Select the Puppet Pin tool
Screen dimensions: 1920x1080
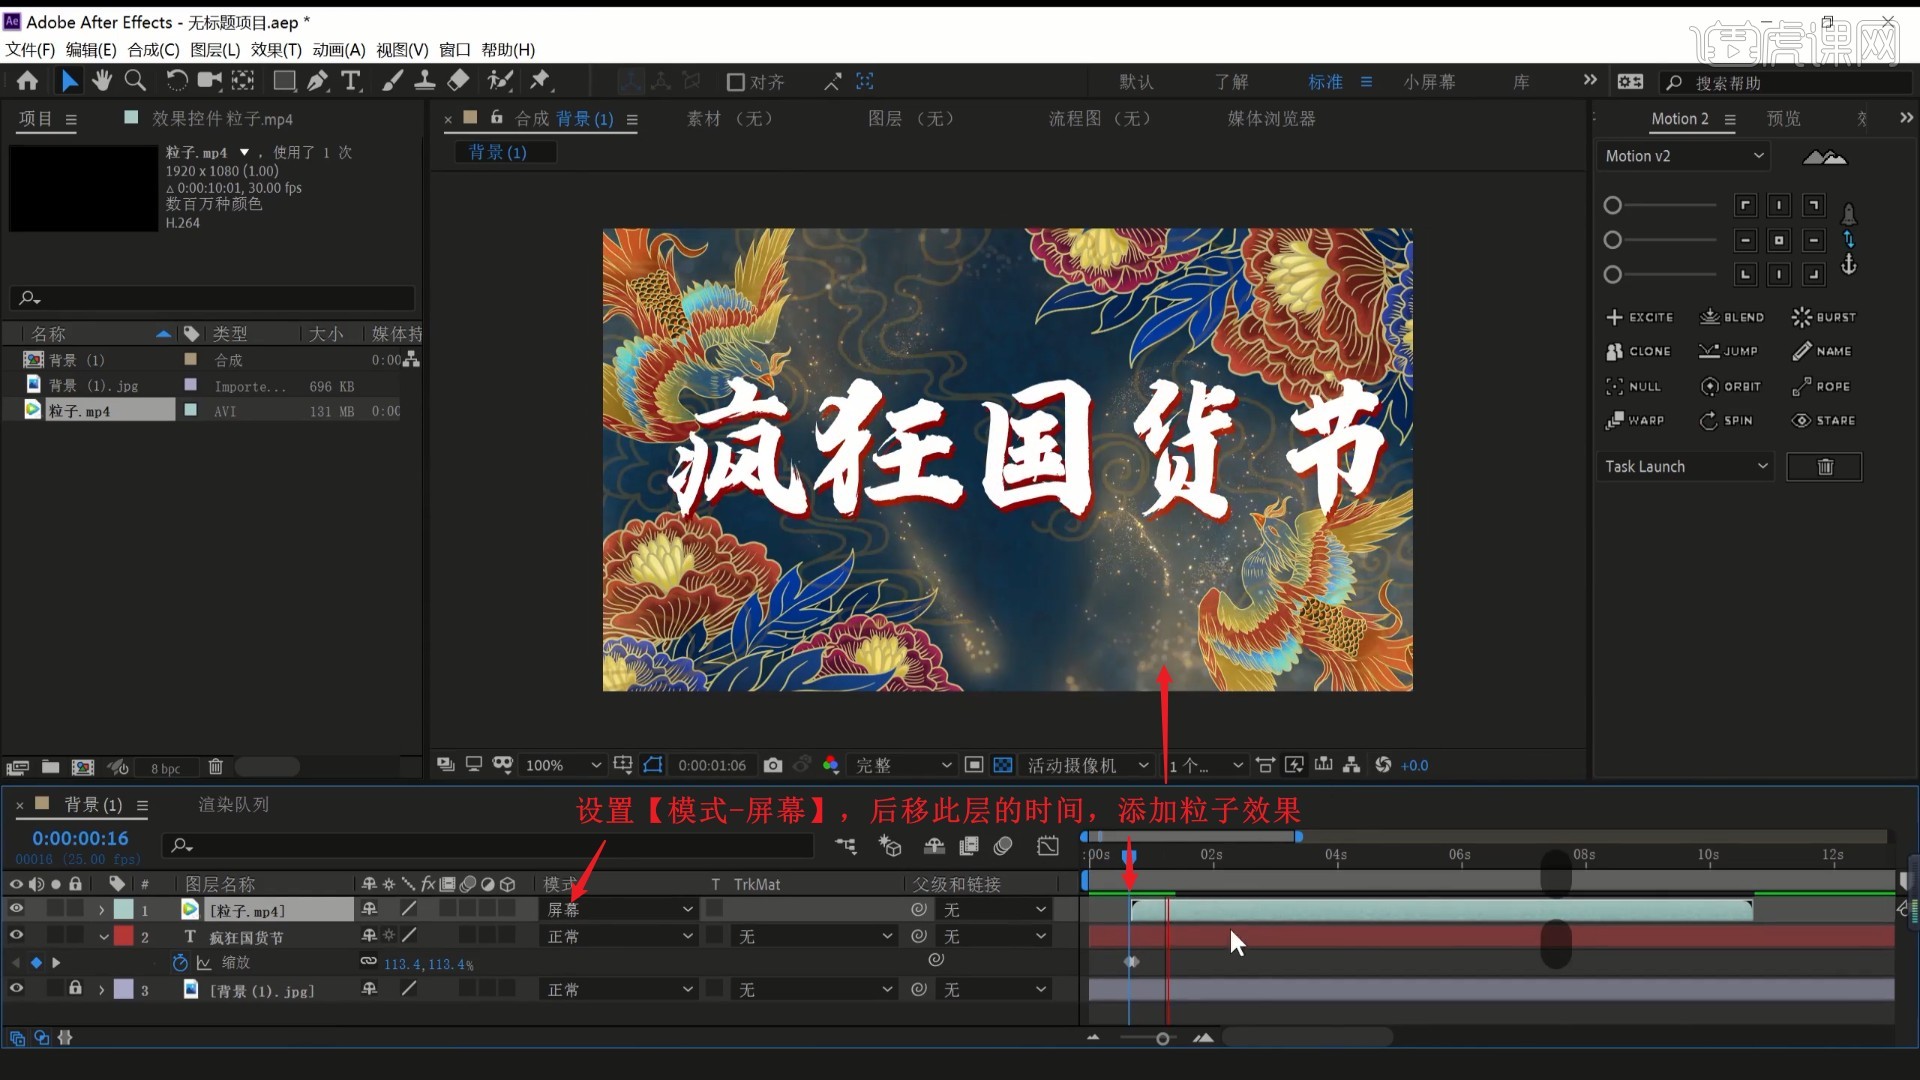click(x=541, y=81)
